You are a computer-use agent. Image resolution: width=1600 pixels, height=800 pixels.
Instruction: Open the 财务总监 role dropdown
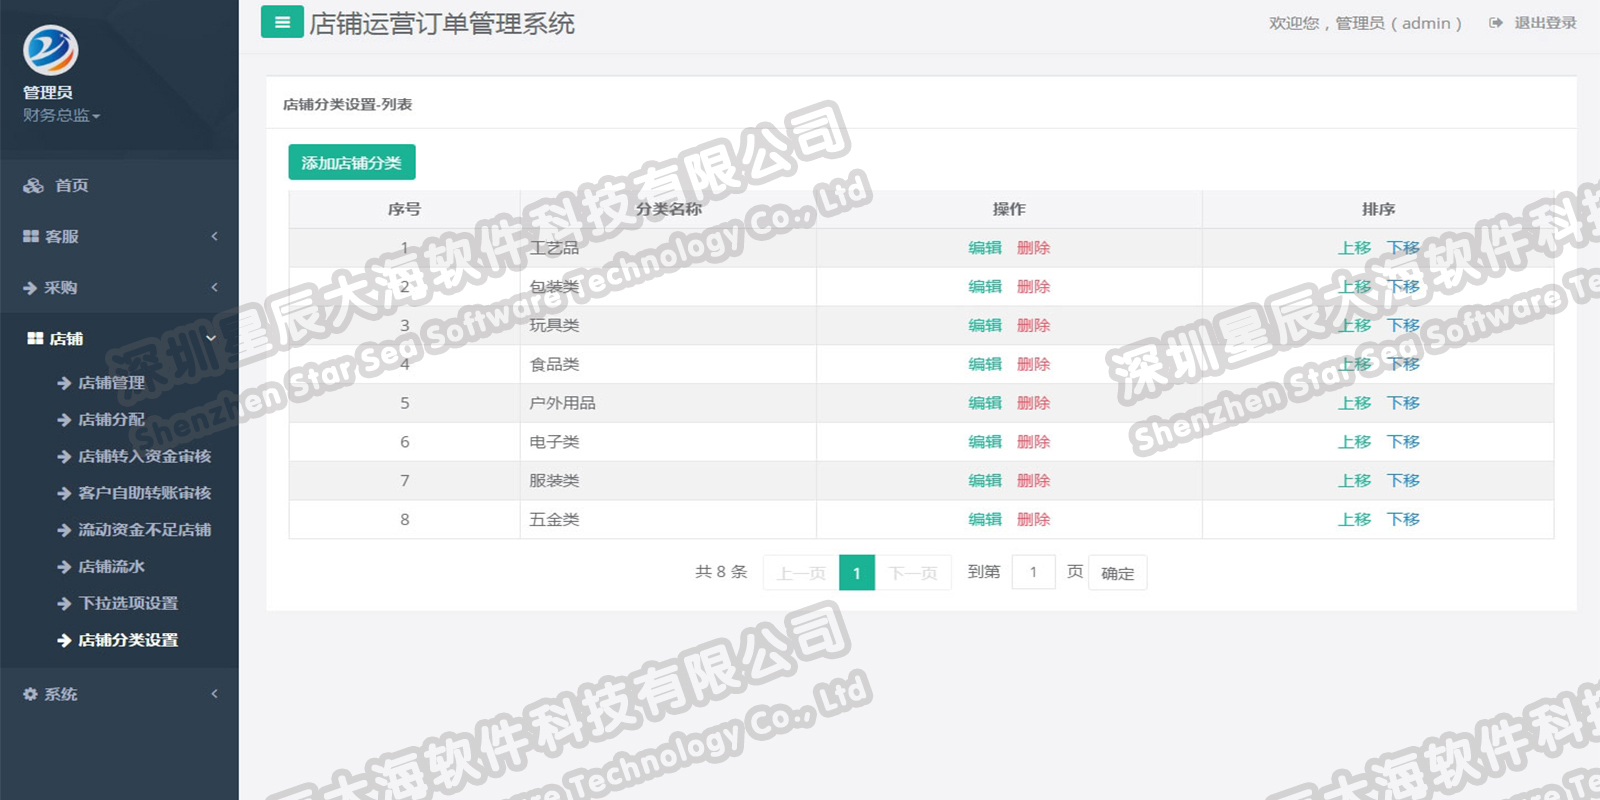(62, 115)
